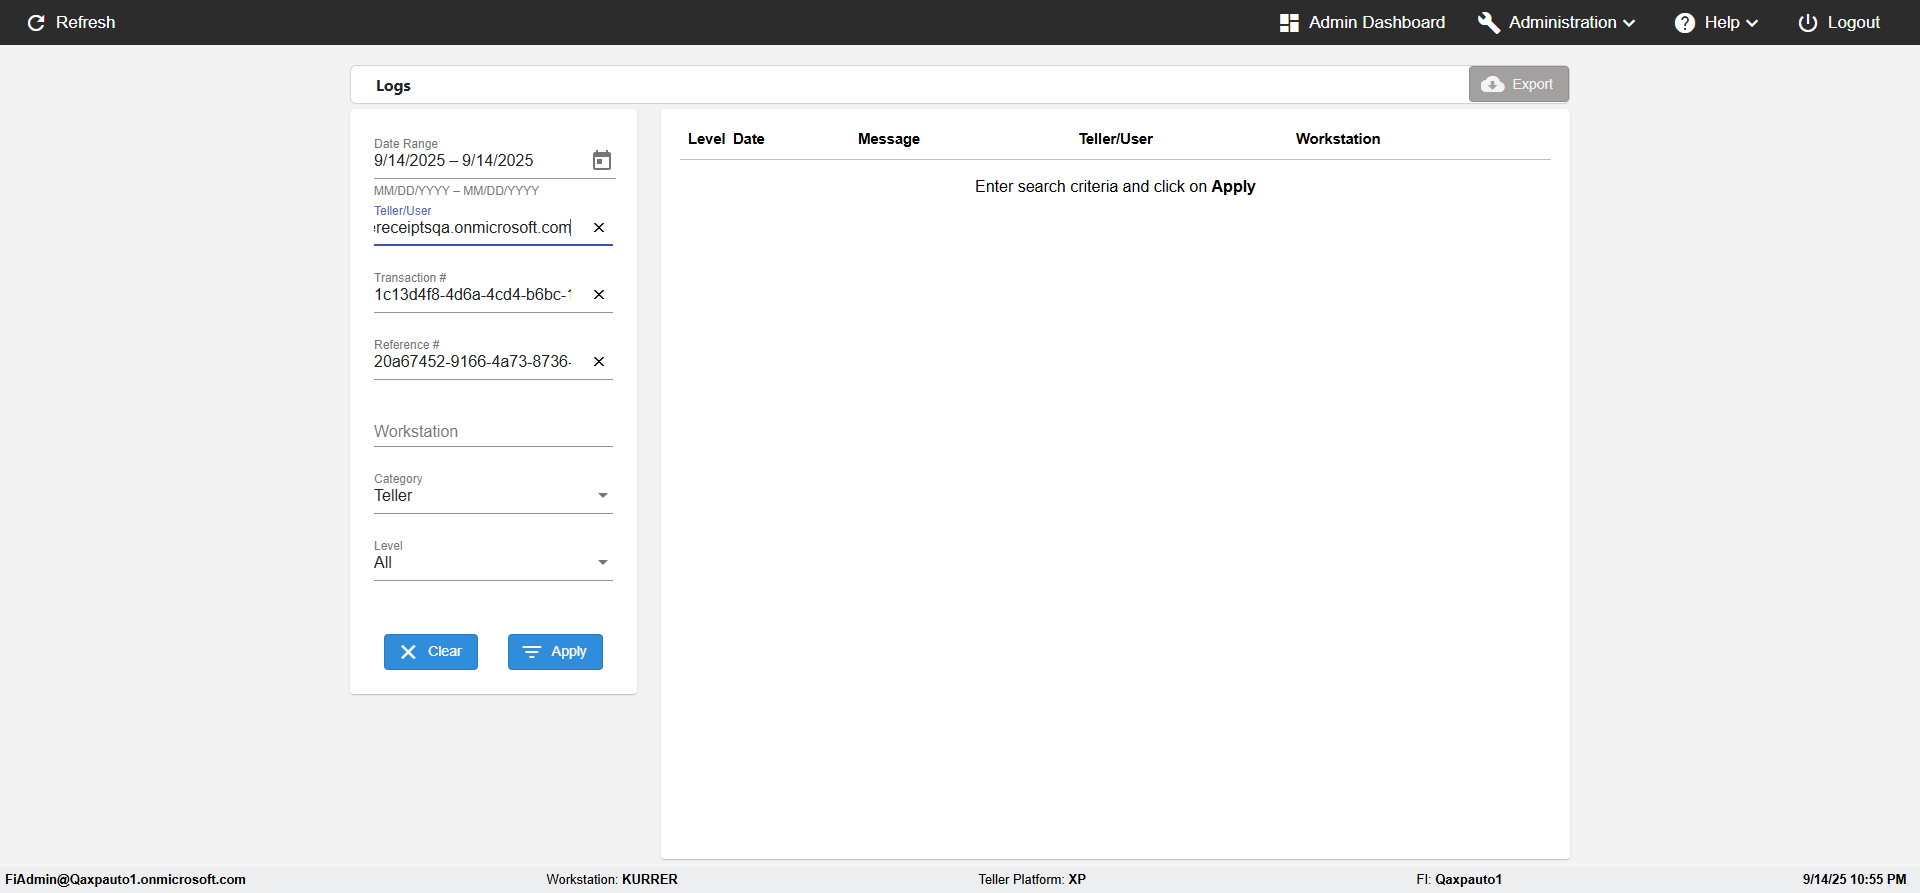This screenshot has height=893, width=1920.
Task: Clear the Teller/User field with its X icon
Action: click(x=599, y=228)
